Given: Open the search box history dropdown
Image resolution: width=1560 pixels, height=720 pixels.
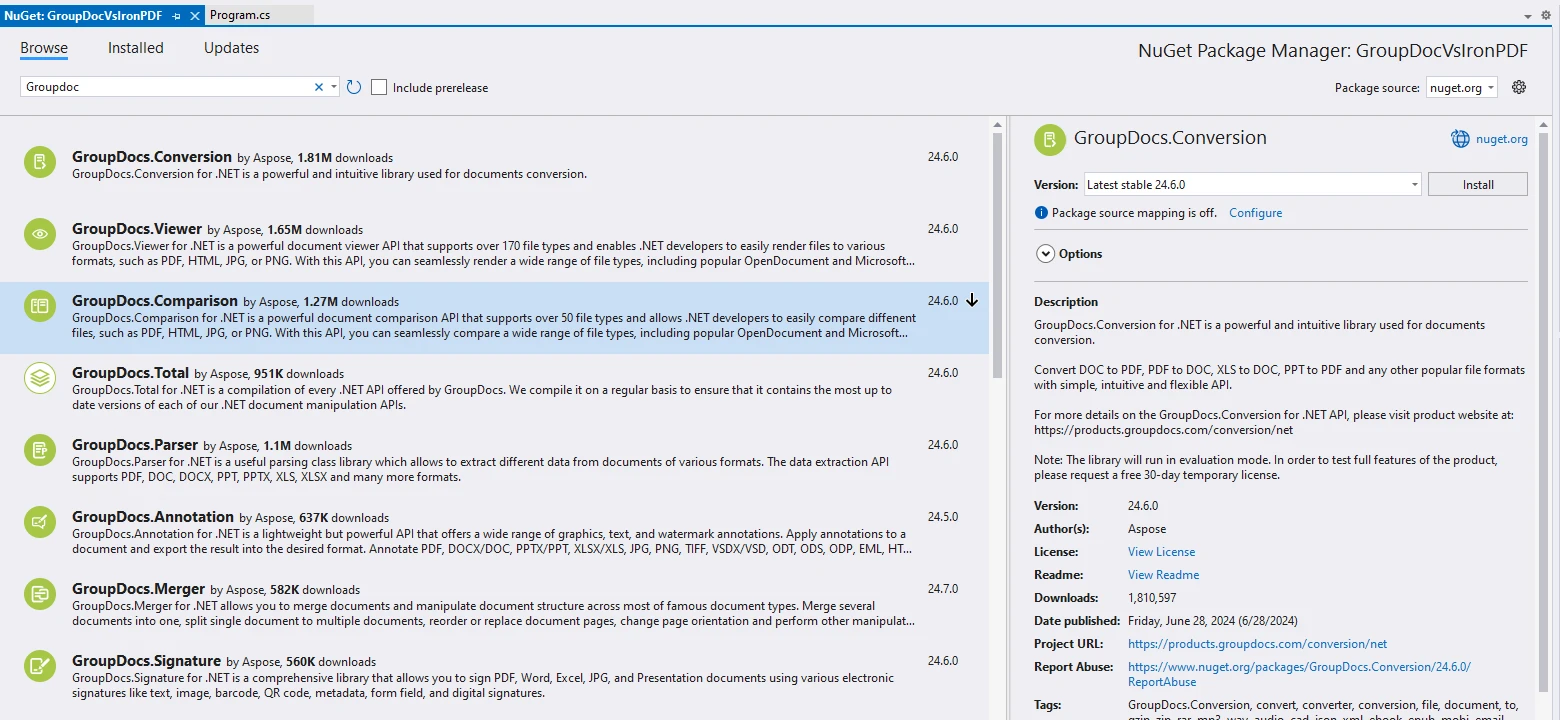Looking at the screenshot, I should tap(334, 87).
